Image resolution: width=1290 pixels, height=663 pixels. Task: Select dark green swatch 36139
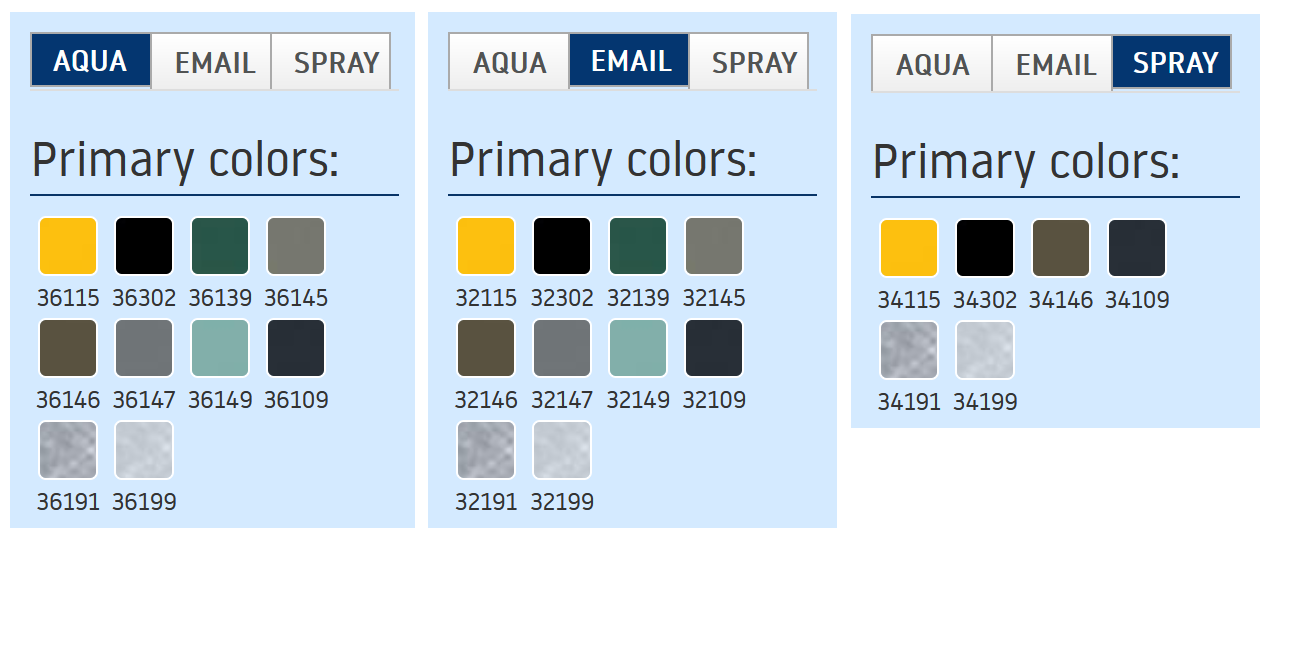coord(220,246)
